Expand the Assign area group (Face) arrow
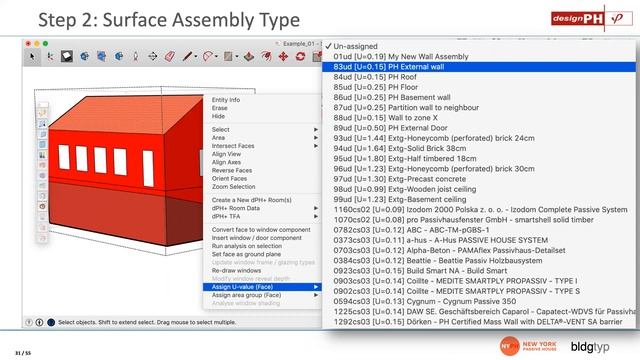 pos(316,295)
